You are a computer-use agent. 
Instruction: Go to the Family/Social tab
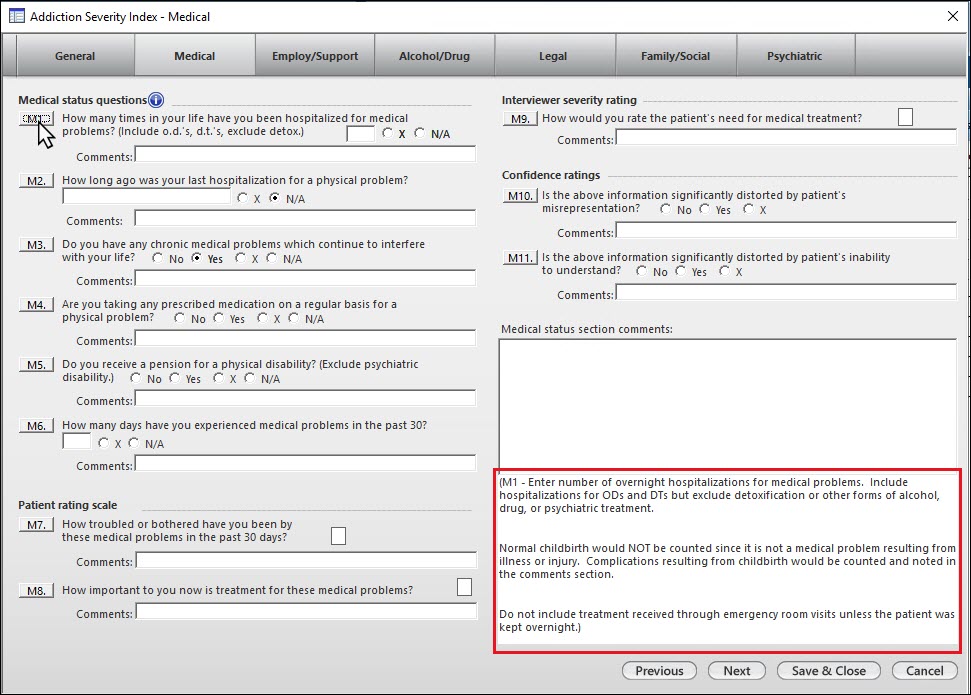(x=675, y=56)
